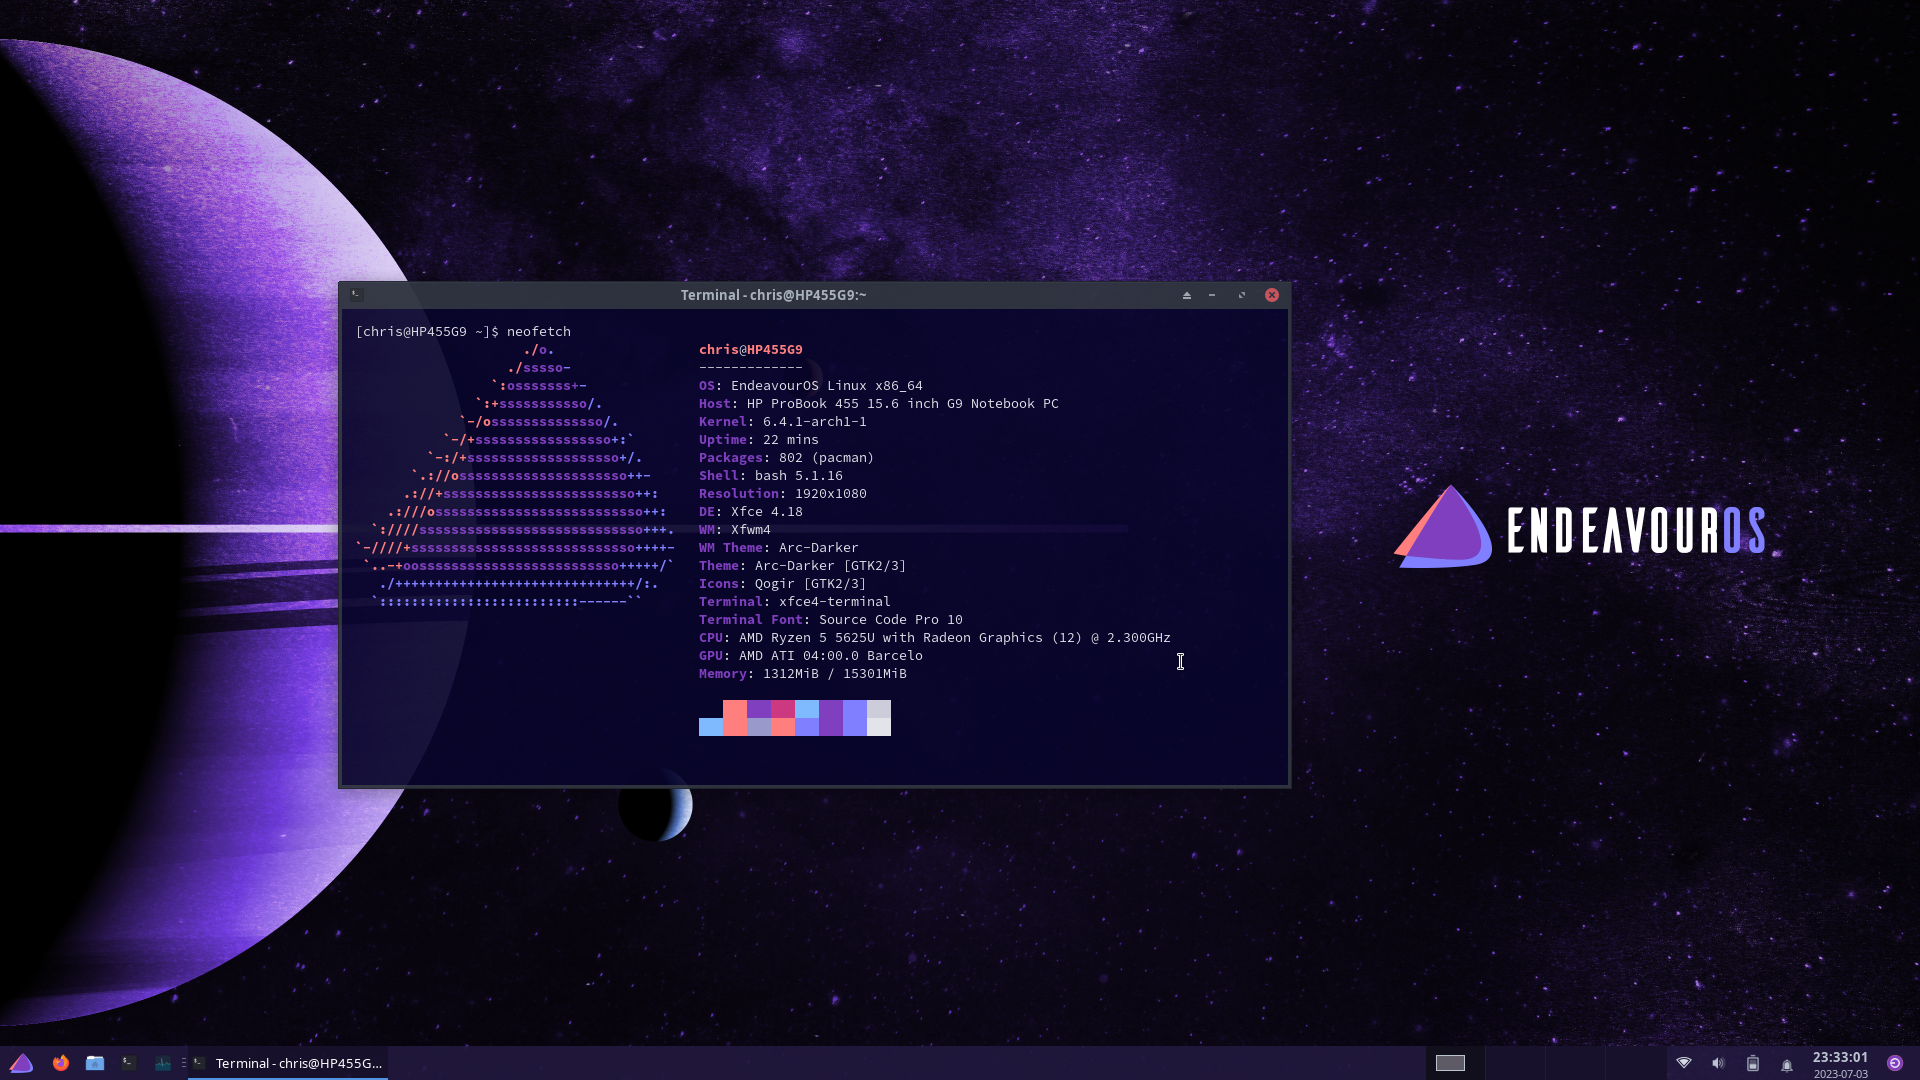Close the Terminal window
This screenshot has height=1080, width=1920.
1272,295
